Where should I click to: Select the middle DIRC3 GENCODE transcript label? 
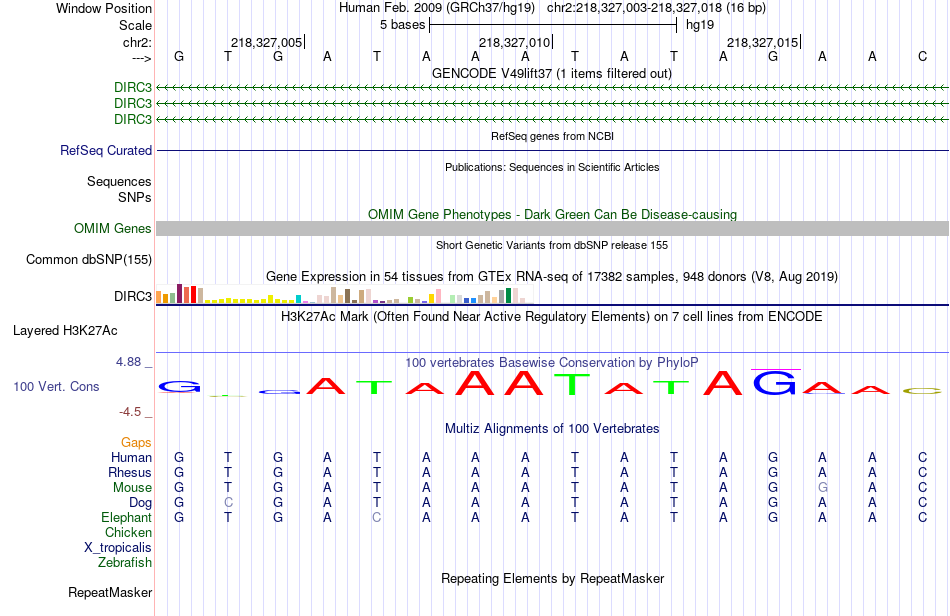133,104
